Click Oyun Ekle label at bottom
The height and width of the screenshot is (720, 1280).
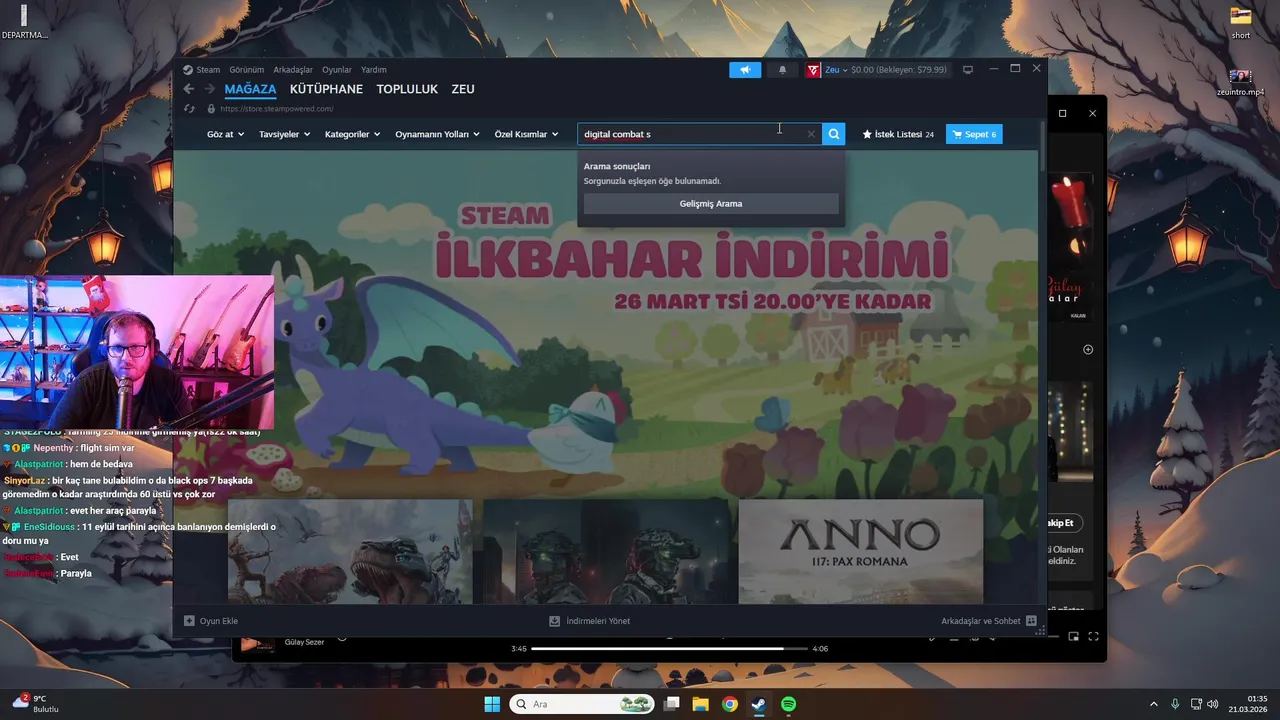219,621
